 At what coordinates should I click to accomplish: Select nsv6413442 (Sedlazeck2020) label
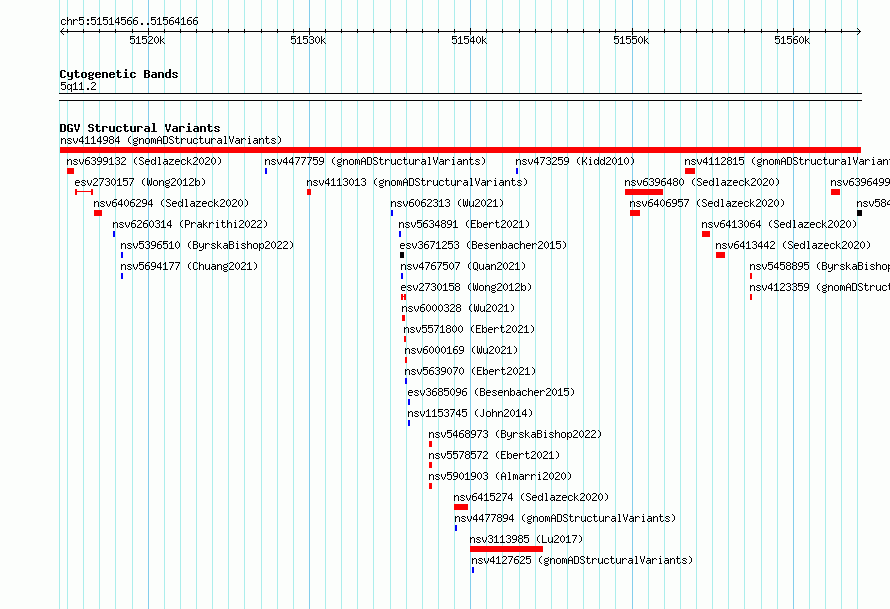(793, 245)
